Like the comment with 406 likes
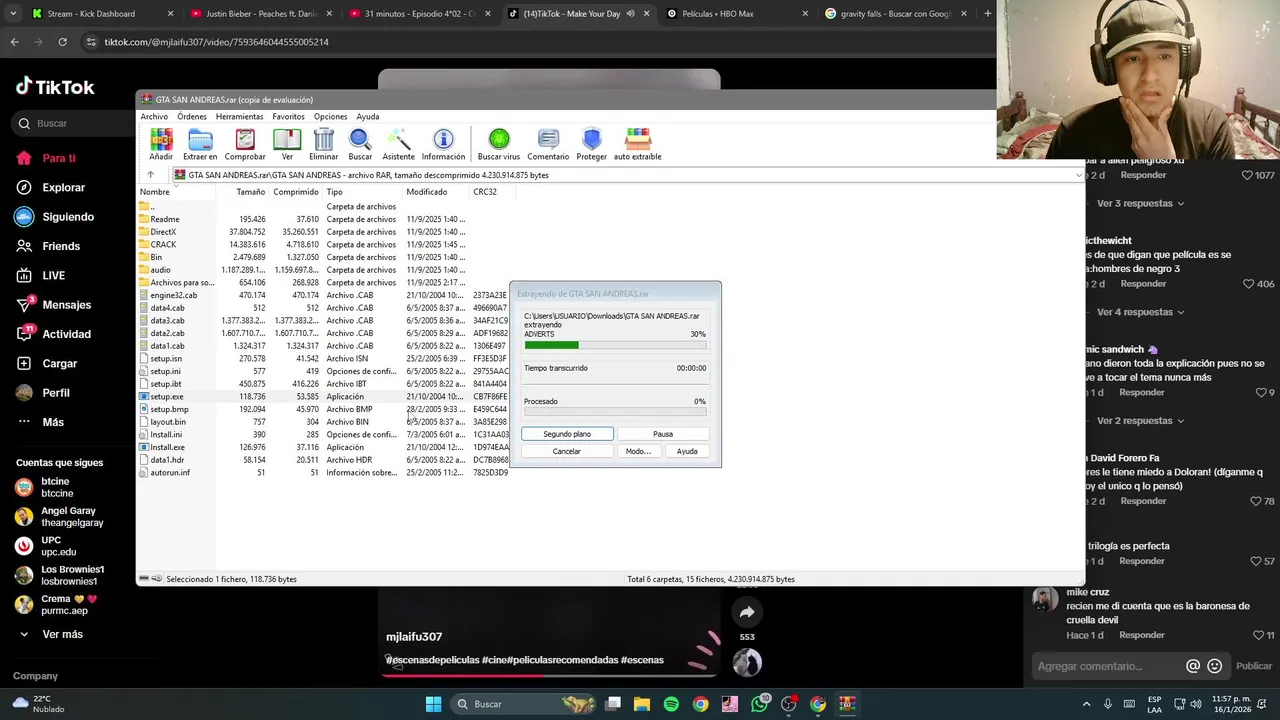Screen dimensions: 1280x720 tap(1247, 284)
